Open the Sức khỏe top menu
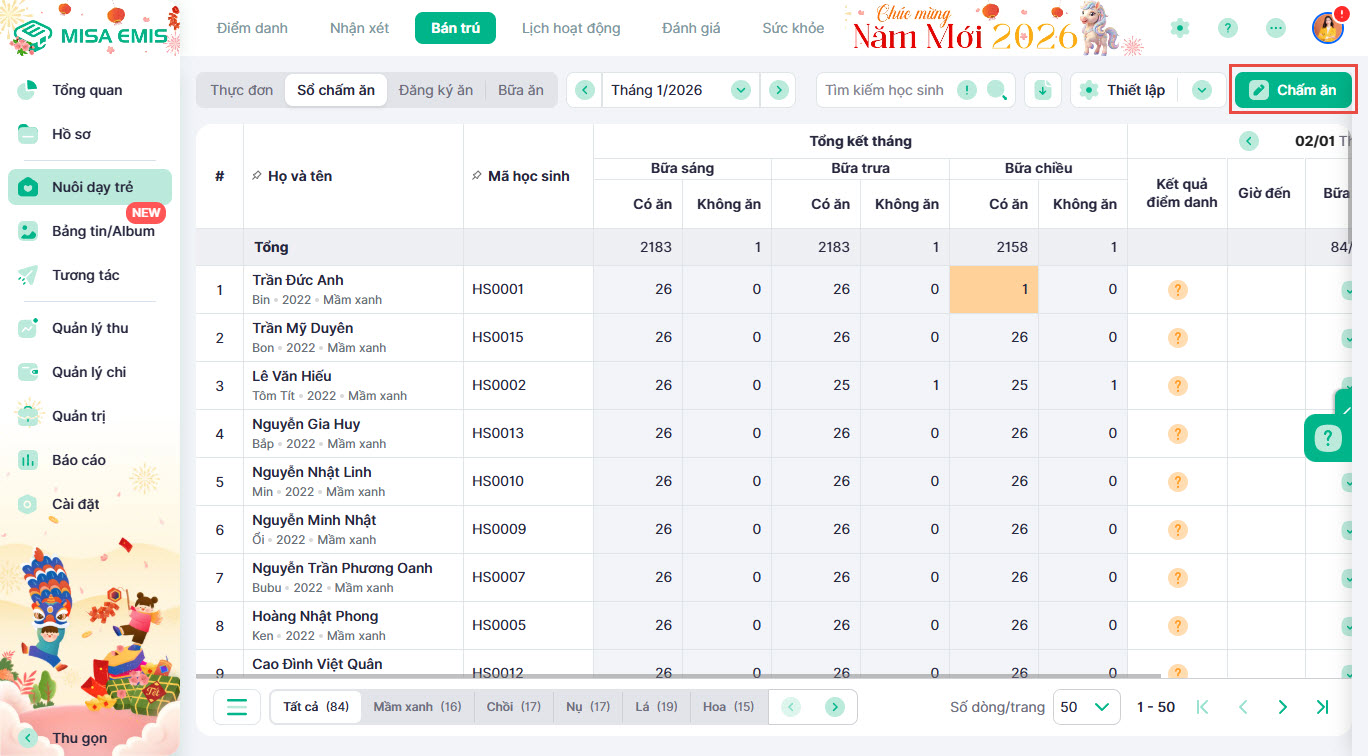1368x756 pixels. 793,28
